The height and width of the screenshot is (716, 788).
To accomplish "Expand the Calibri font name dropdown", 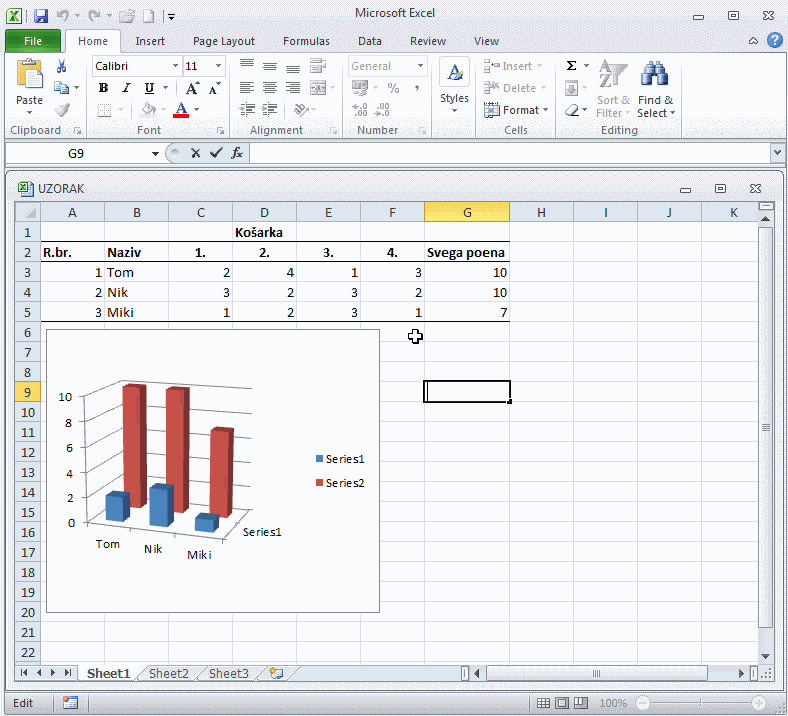I will [x=175, y=66].
